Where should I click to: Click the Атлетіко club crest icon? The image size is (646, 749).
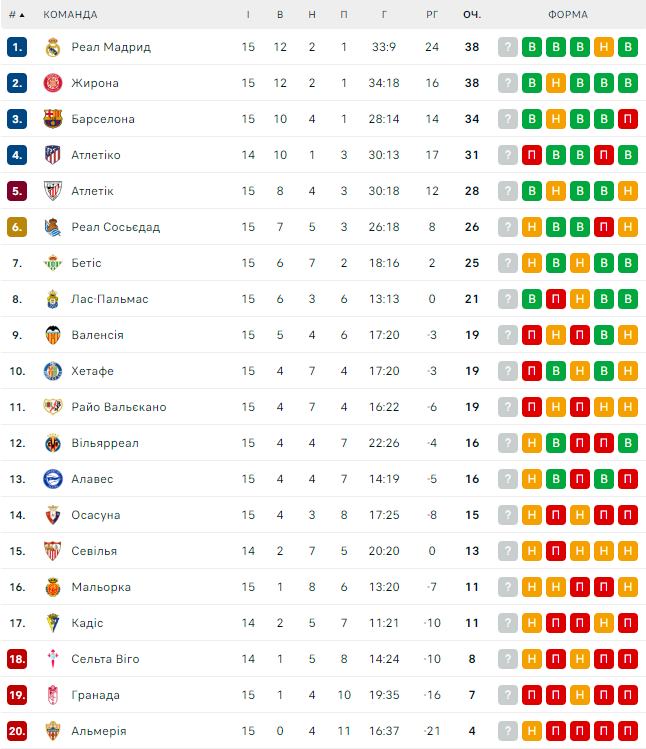tap(53, 155)
